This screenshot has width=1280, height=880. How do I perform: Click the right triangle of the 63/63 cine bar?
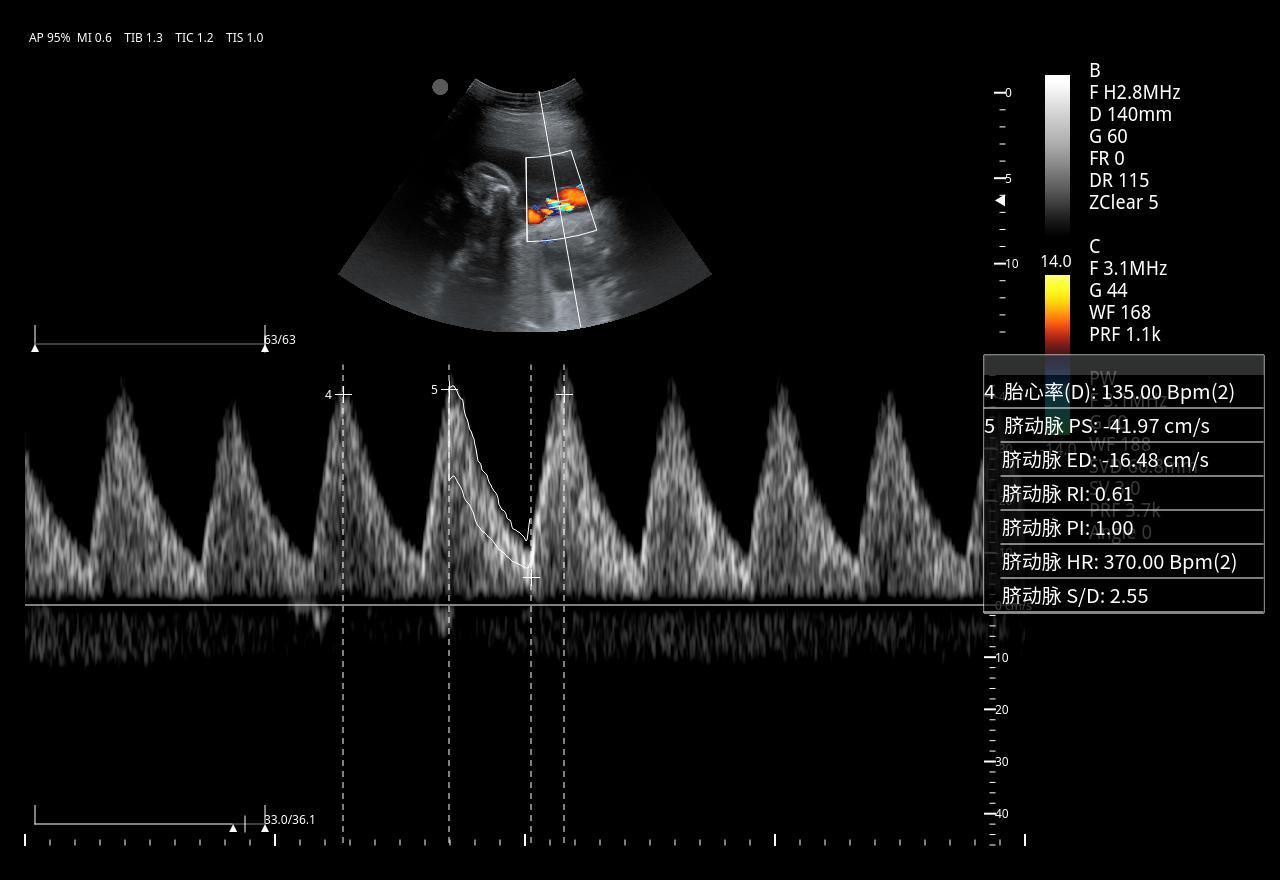[x=265, y=348]
